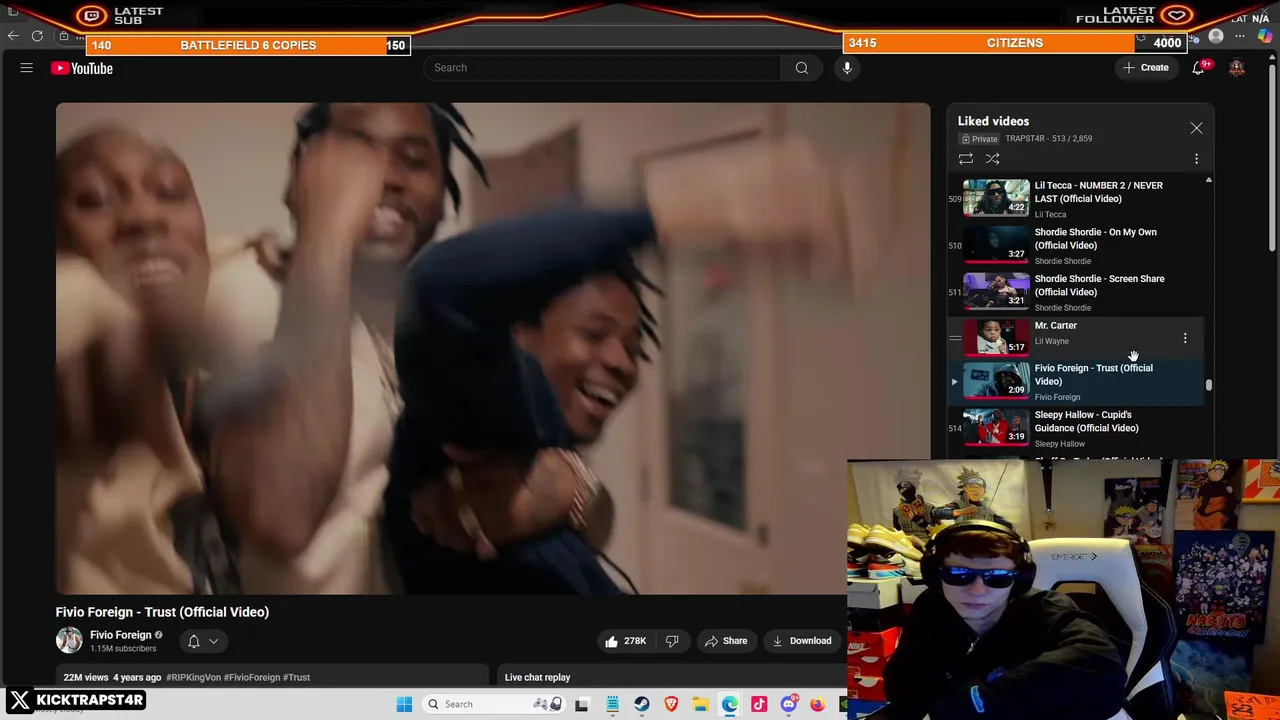Open Liked videos playlist options menu
This screenshot has height=720, width=1280.
[1196, 159]
